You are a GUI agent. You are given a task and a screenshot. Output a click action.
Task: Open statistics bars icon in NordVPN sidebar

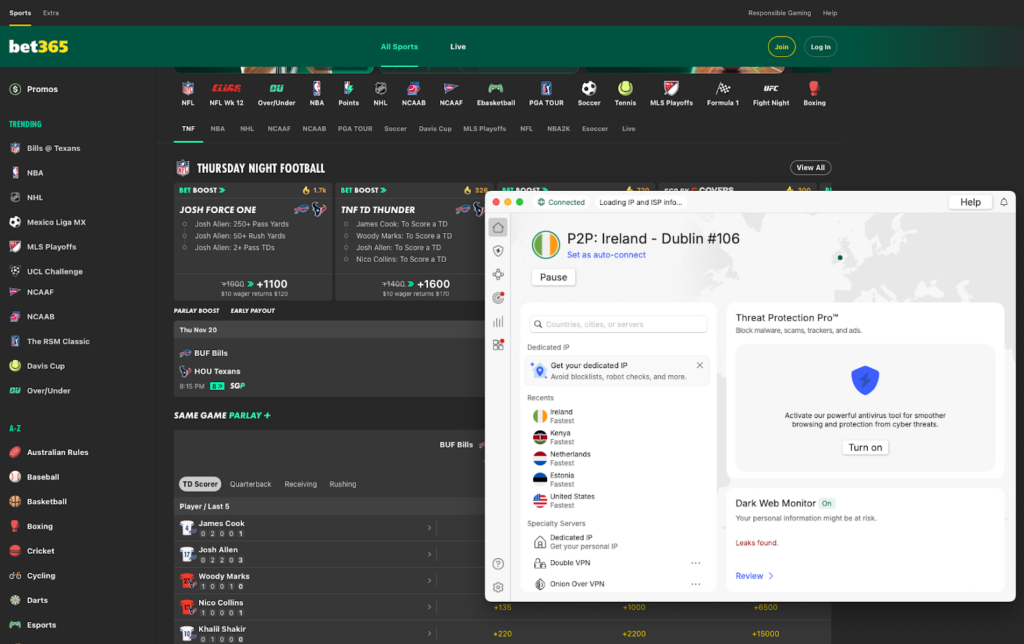tap(498, 321)
